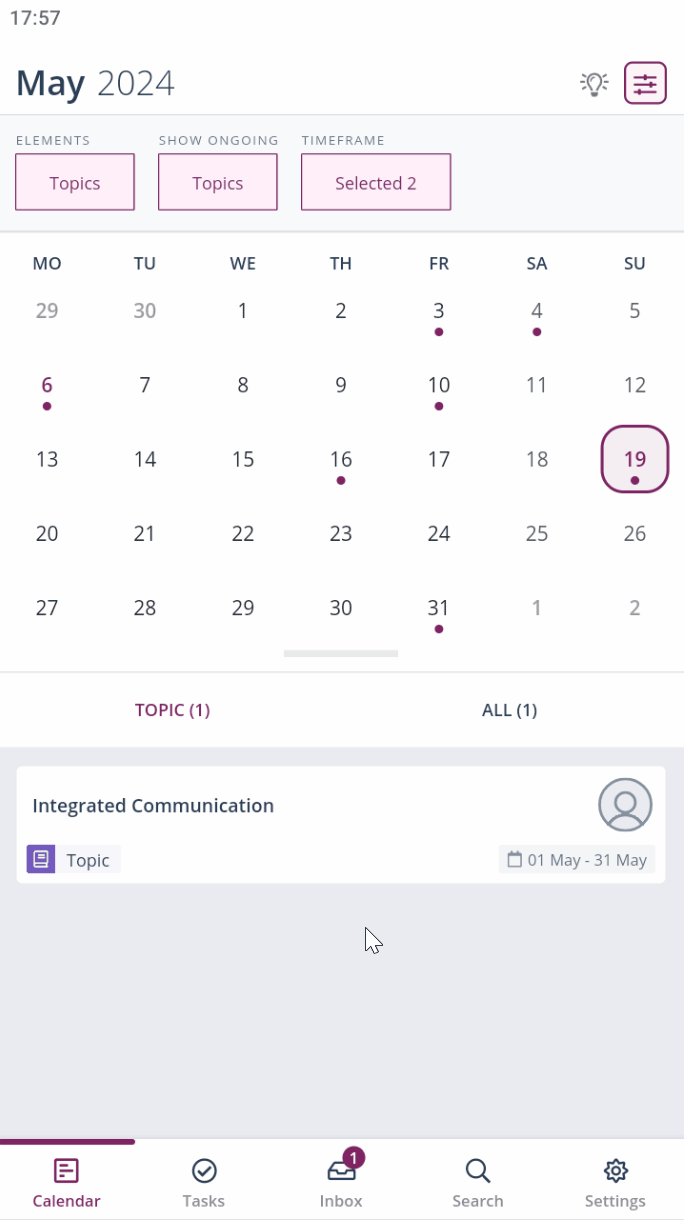The height and width of the screenshot is (1220, 684).
Task: Click the user avatar on Integrated Communication
Action: tap(625, 805)
